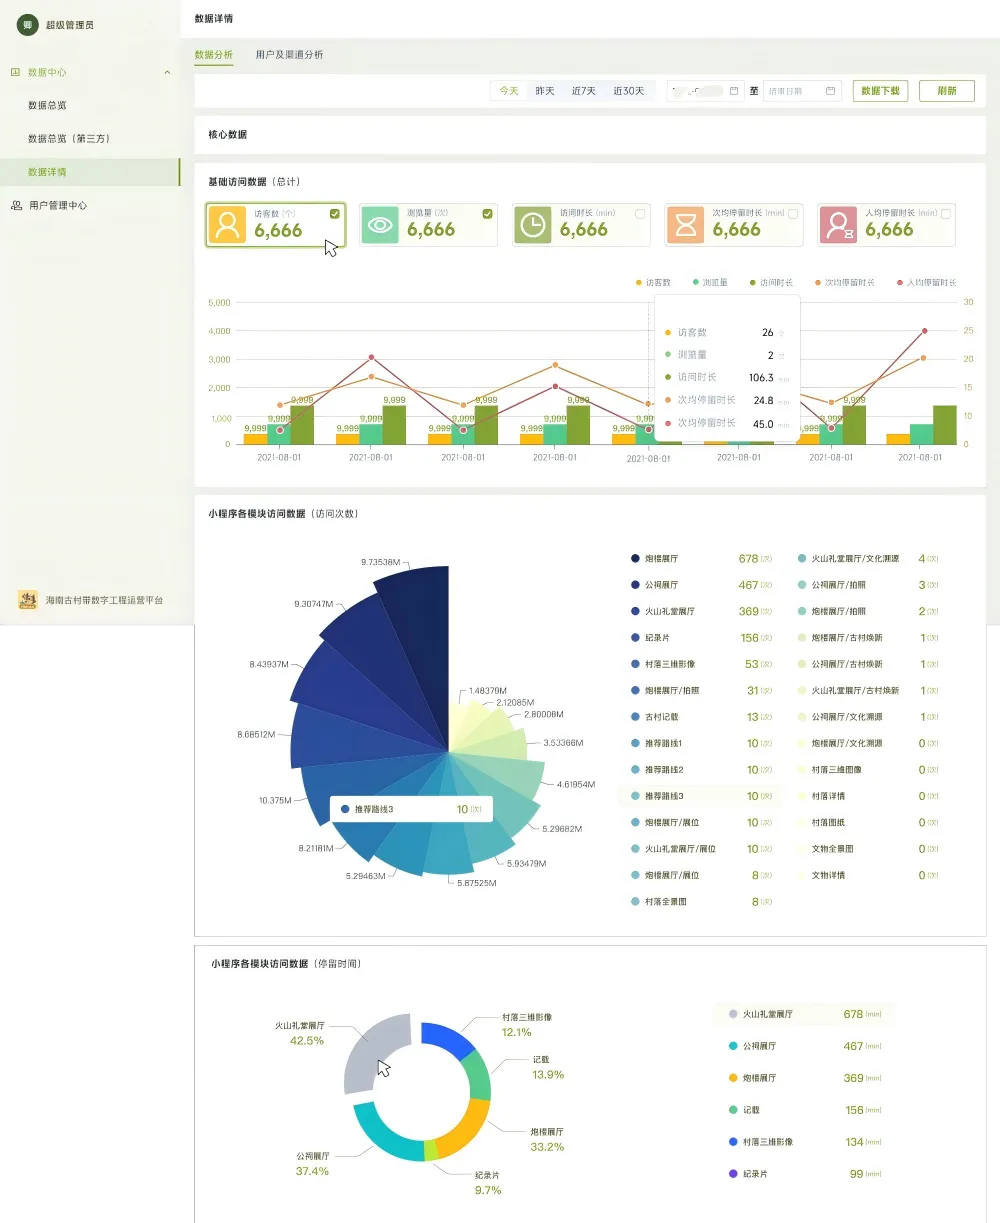Click the 访问时长 clock icon
This screenshot has width=1000, height=1223.
pos(533,225)
